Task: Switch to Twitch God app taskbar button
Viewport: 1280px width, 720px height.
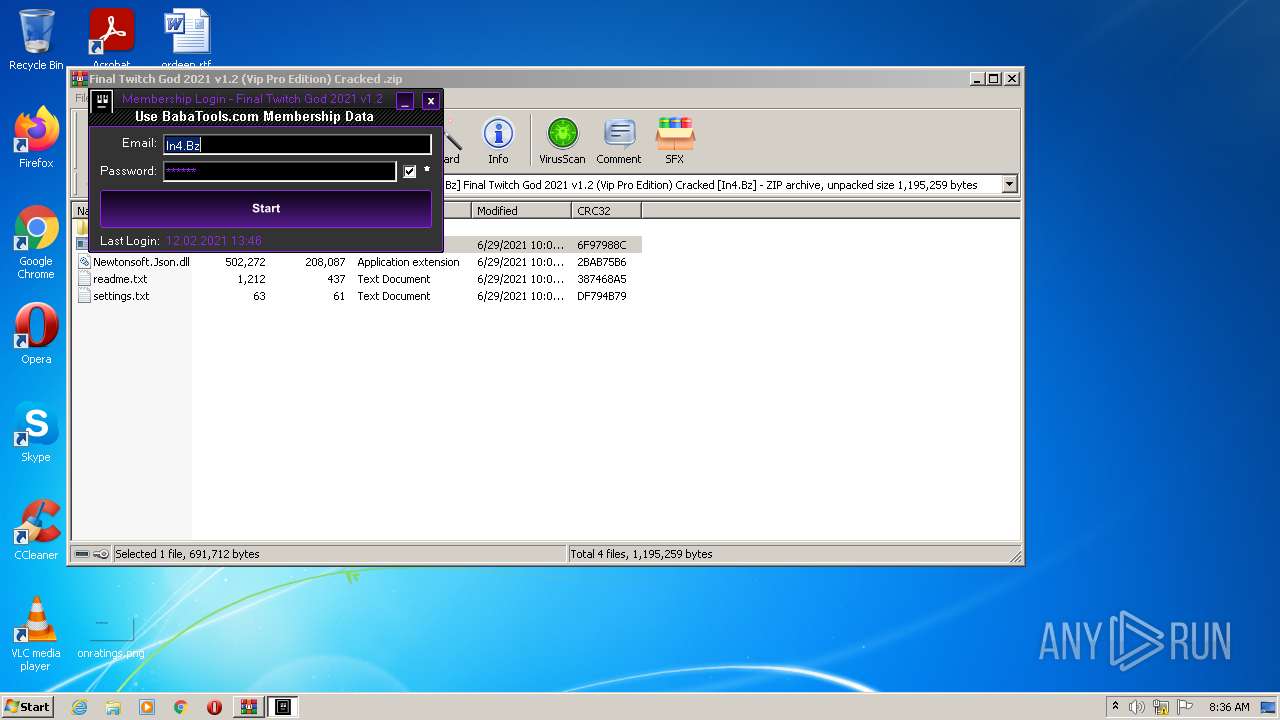Action: (283, 707)
